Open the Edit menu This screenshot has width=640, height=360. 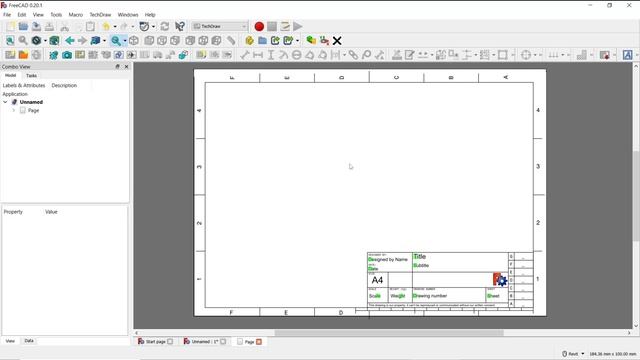point(22,15)
